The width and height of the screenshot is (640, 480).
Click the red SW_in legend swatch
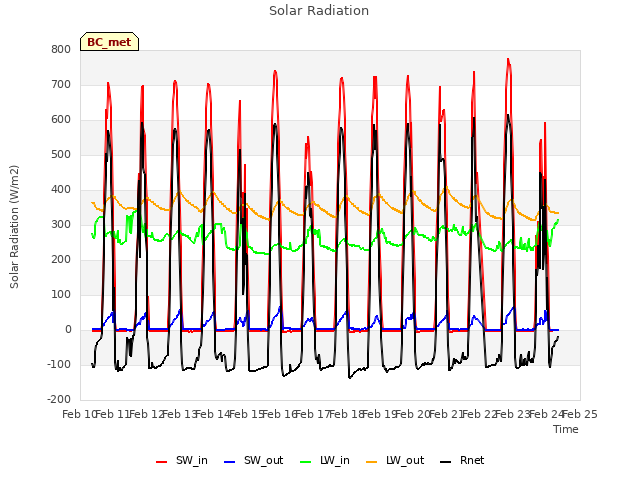[x=162, y=462]
